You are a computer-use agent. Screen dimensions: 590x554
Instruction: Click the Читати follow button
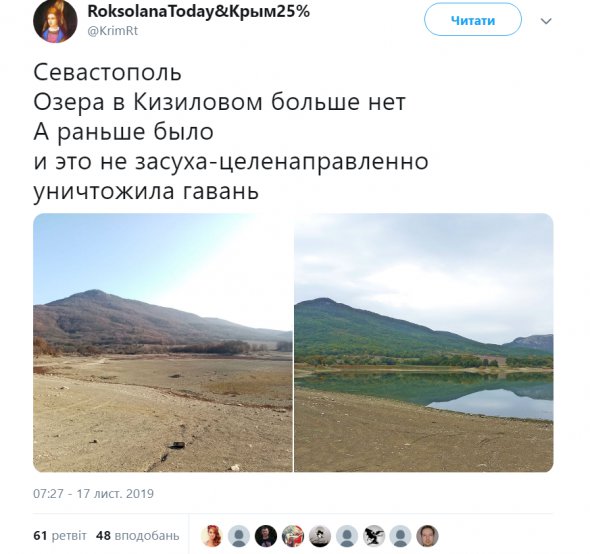(473, 20)
